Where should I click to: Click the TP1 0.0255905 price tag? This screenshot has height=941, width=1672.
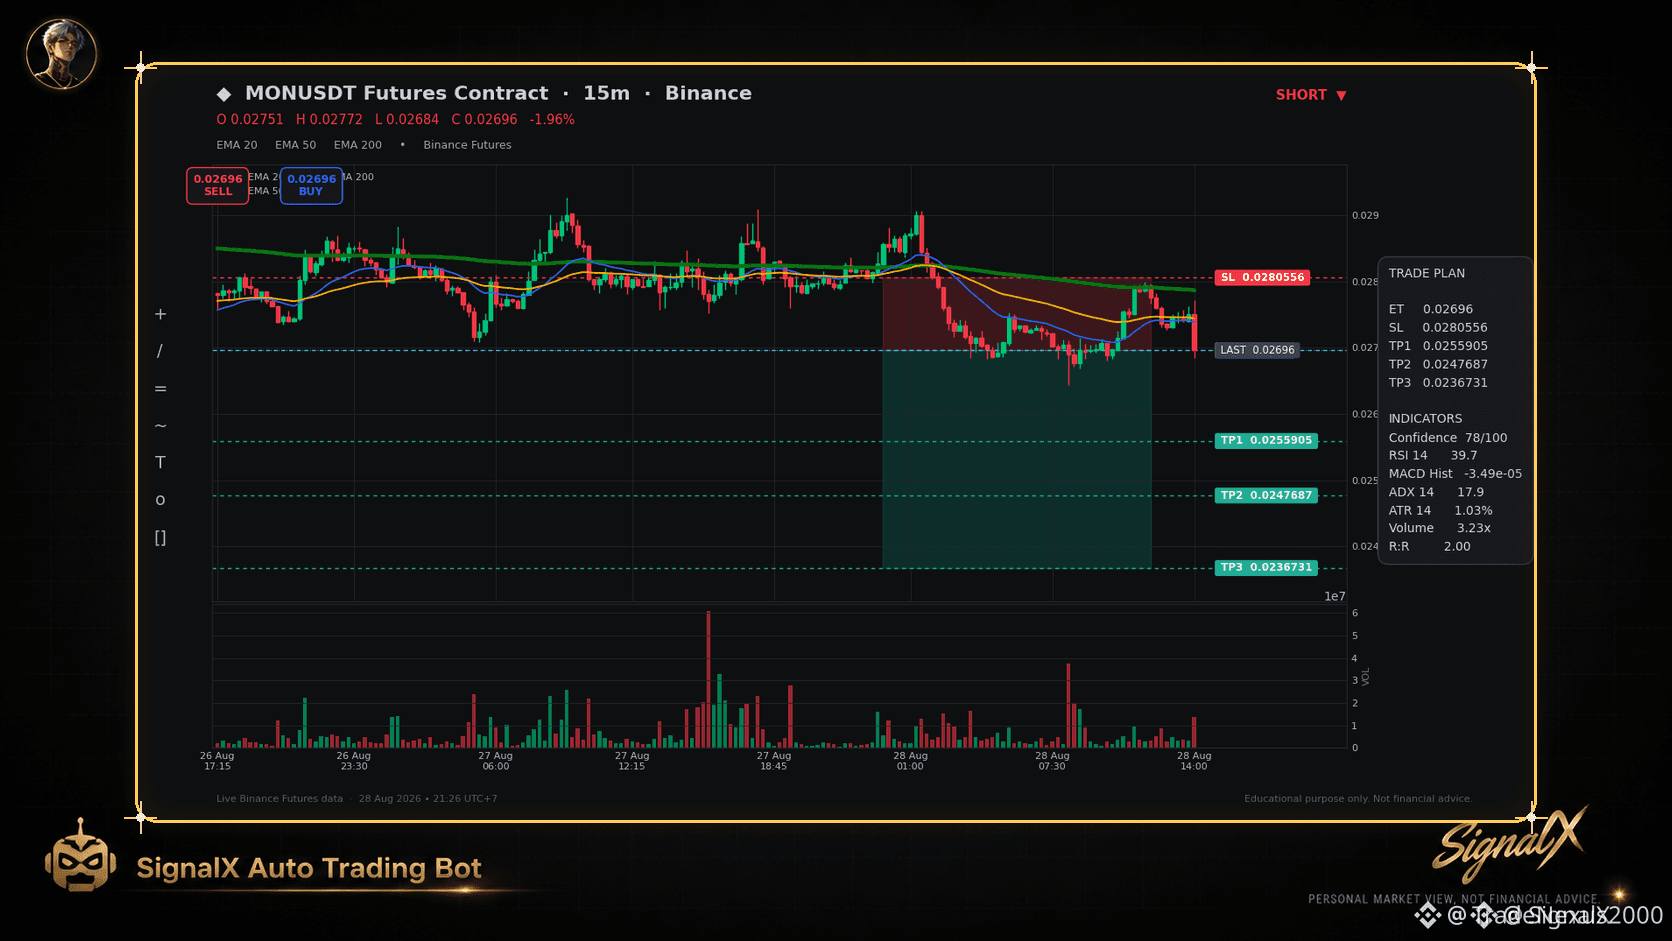tap(1266, 440)
